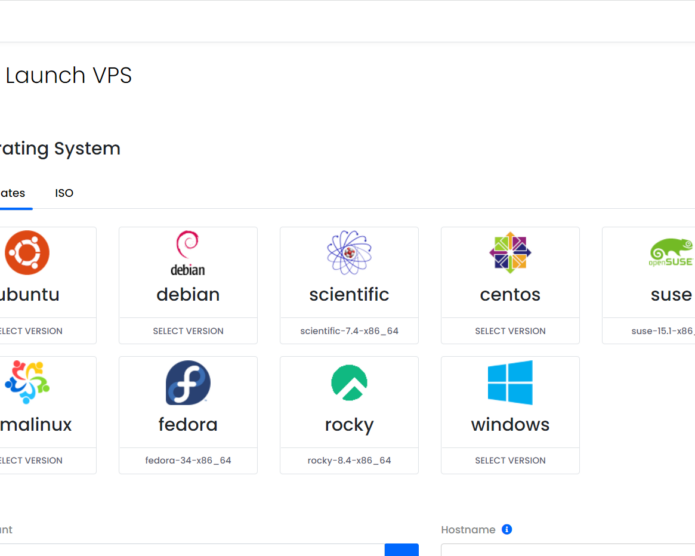Select the Rocky Linux green logo
Screen dimensions: 695x556
coord(349,383)
